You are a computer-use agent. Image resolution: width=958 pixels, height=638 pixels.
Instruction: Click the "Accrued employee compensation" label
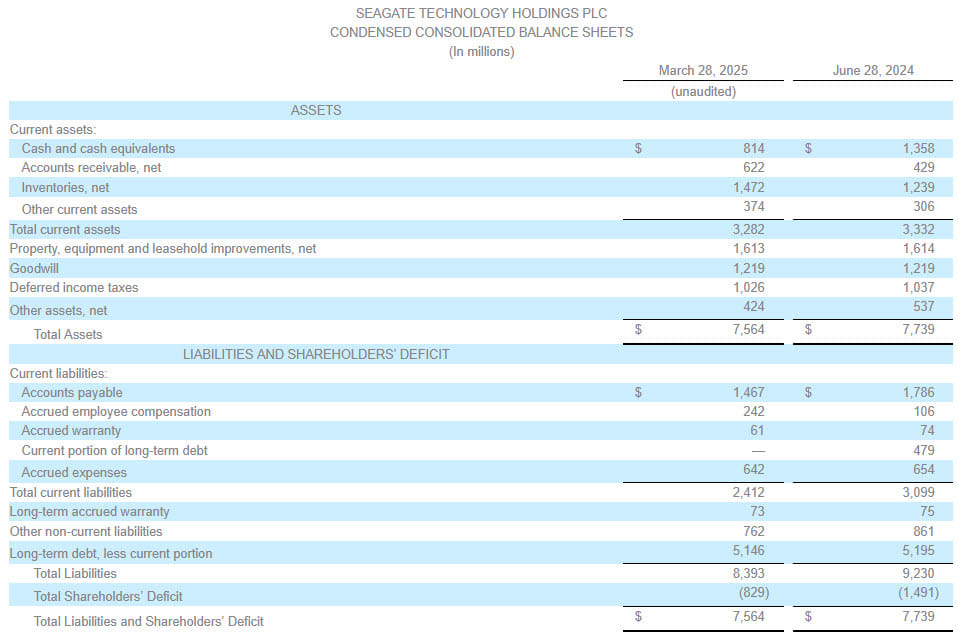[116, 412]
